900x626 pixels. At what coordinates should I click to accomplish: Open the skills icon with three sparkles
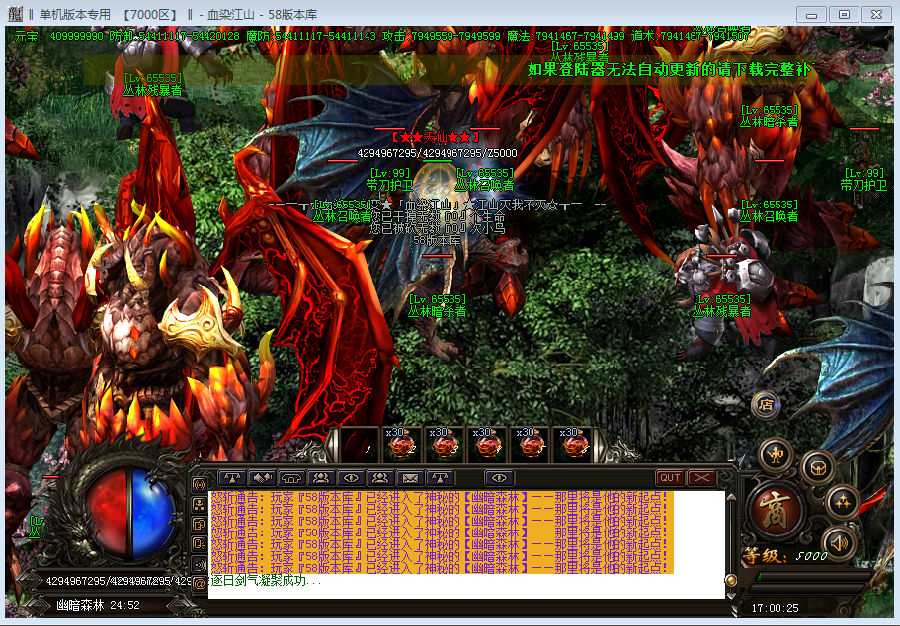click(x=843, y=502)
